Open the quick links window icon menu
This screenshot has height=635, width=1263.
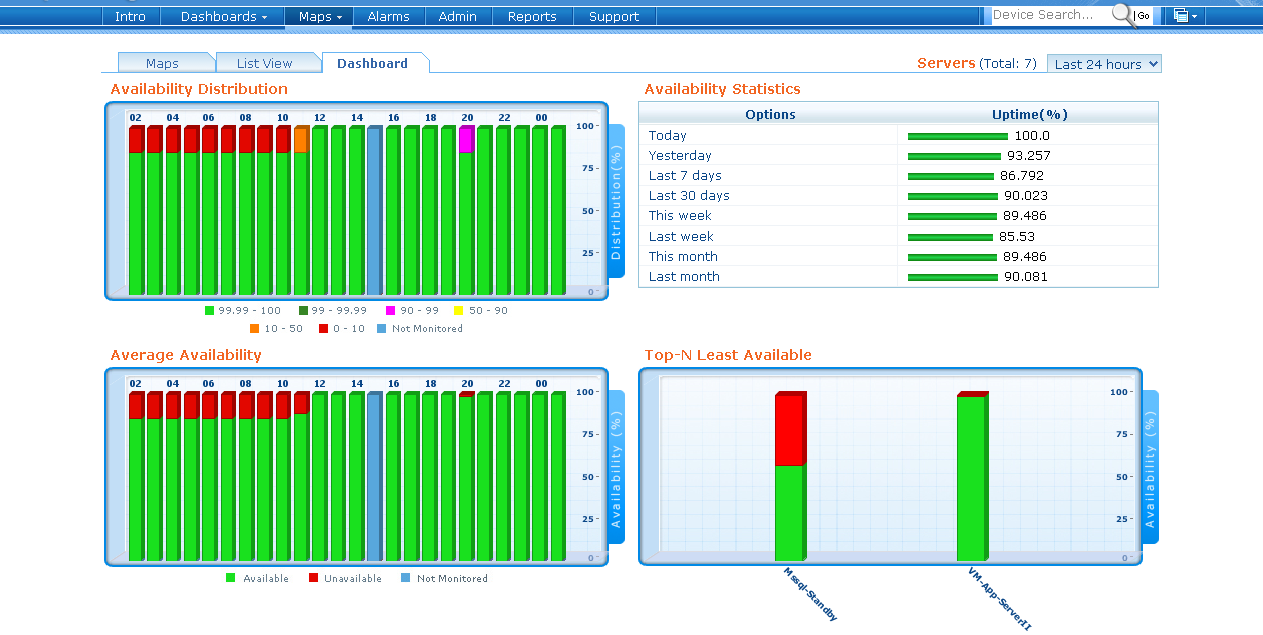click(x=1185, y=16)
